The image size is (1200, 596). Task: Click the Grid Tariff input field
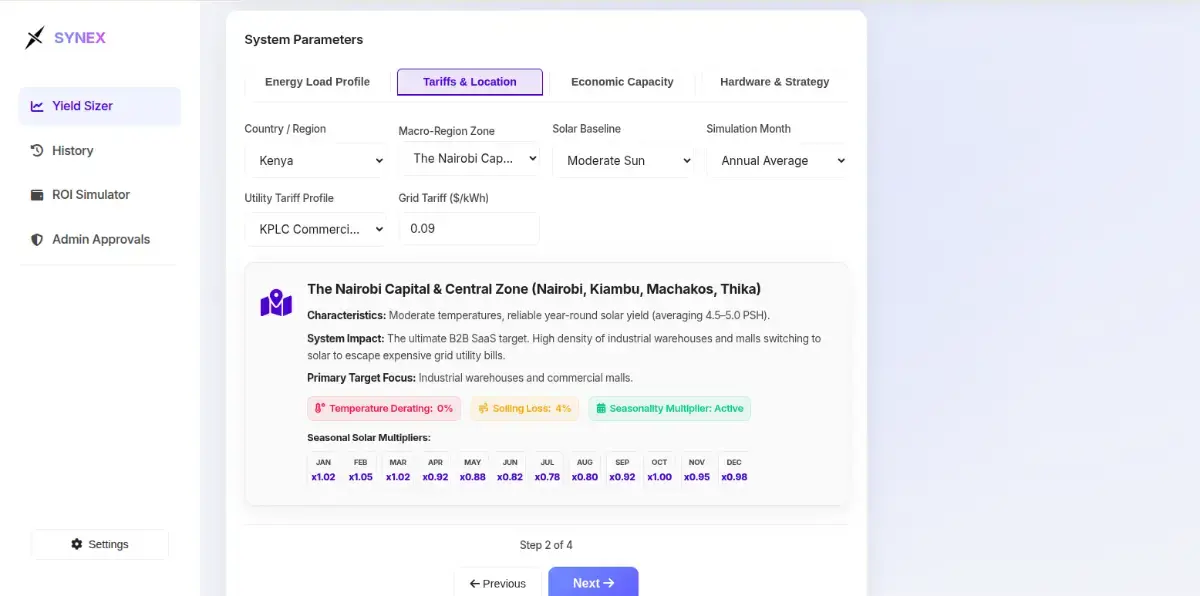469,229
